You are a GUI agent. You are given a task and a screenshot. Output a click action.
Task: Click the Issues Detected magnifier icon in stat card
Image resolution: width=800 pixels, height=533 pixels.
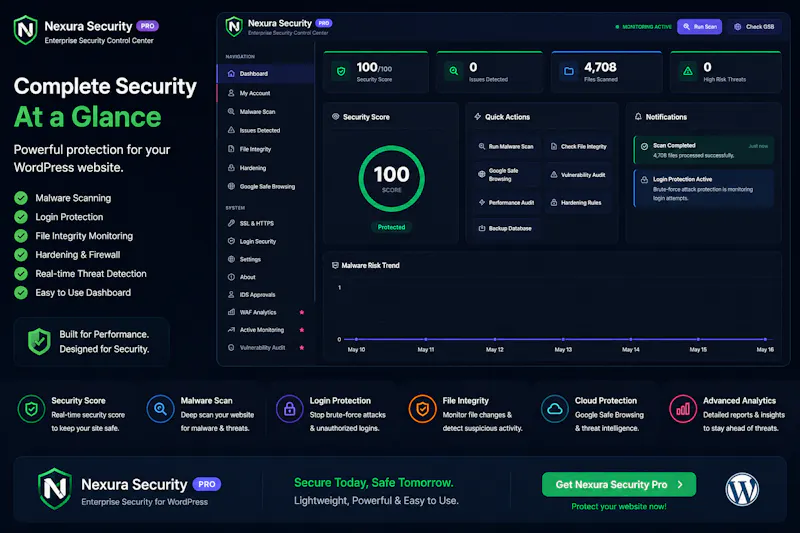tap(454, 71)
